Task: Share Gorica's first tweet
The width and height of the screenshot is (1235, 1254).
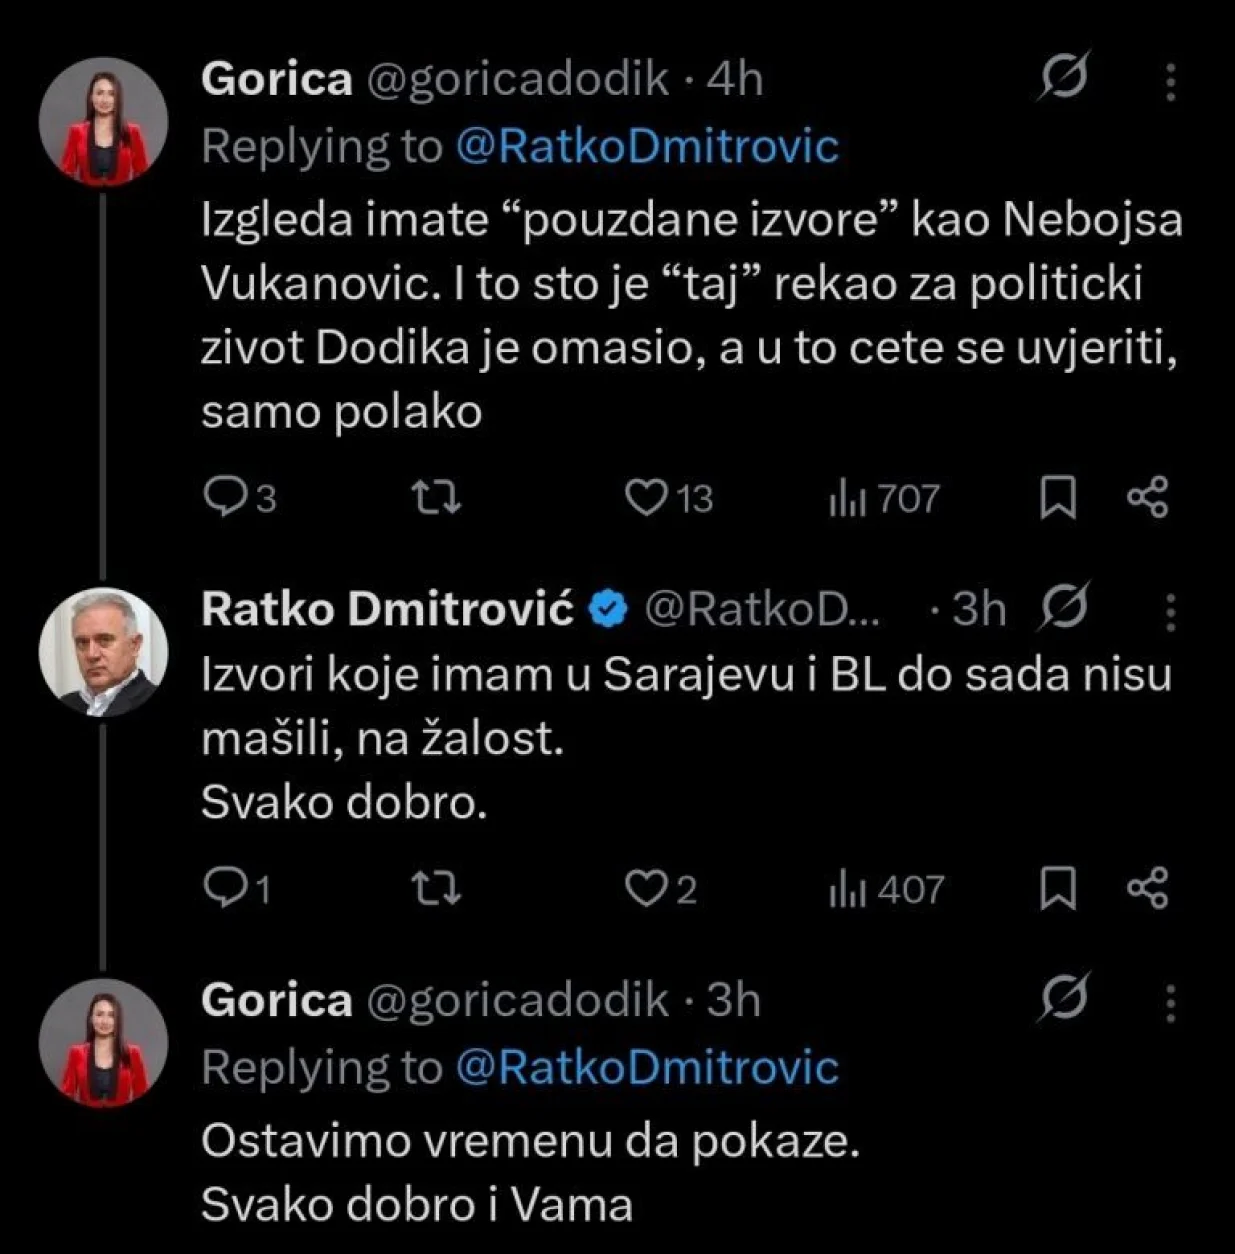Action: point(1149,496)
